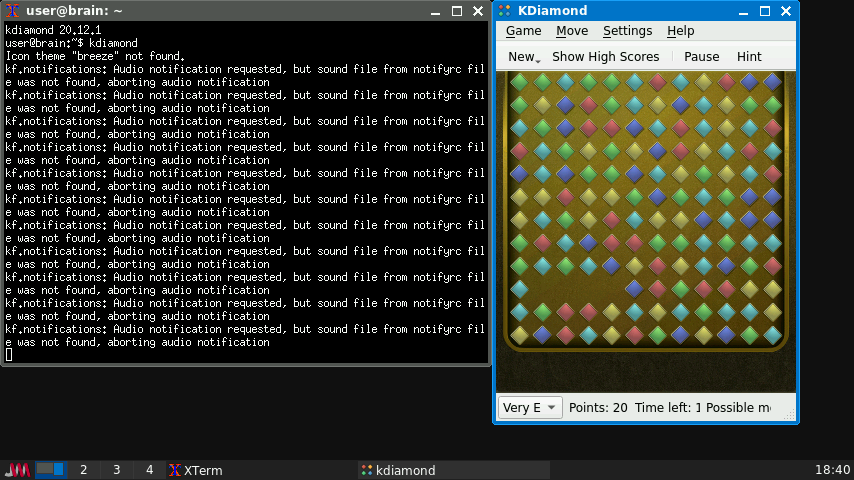Select the green diamond in board's top-left corner
This screenshot has width=854, height=480.
point(519,81)
